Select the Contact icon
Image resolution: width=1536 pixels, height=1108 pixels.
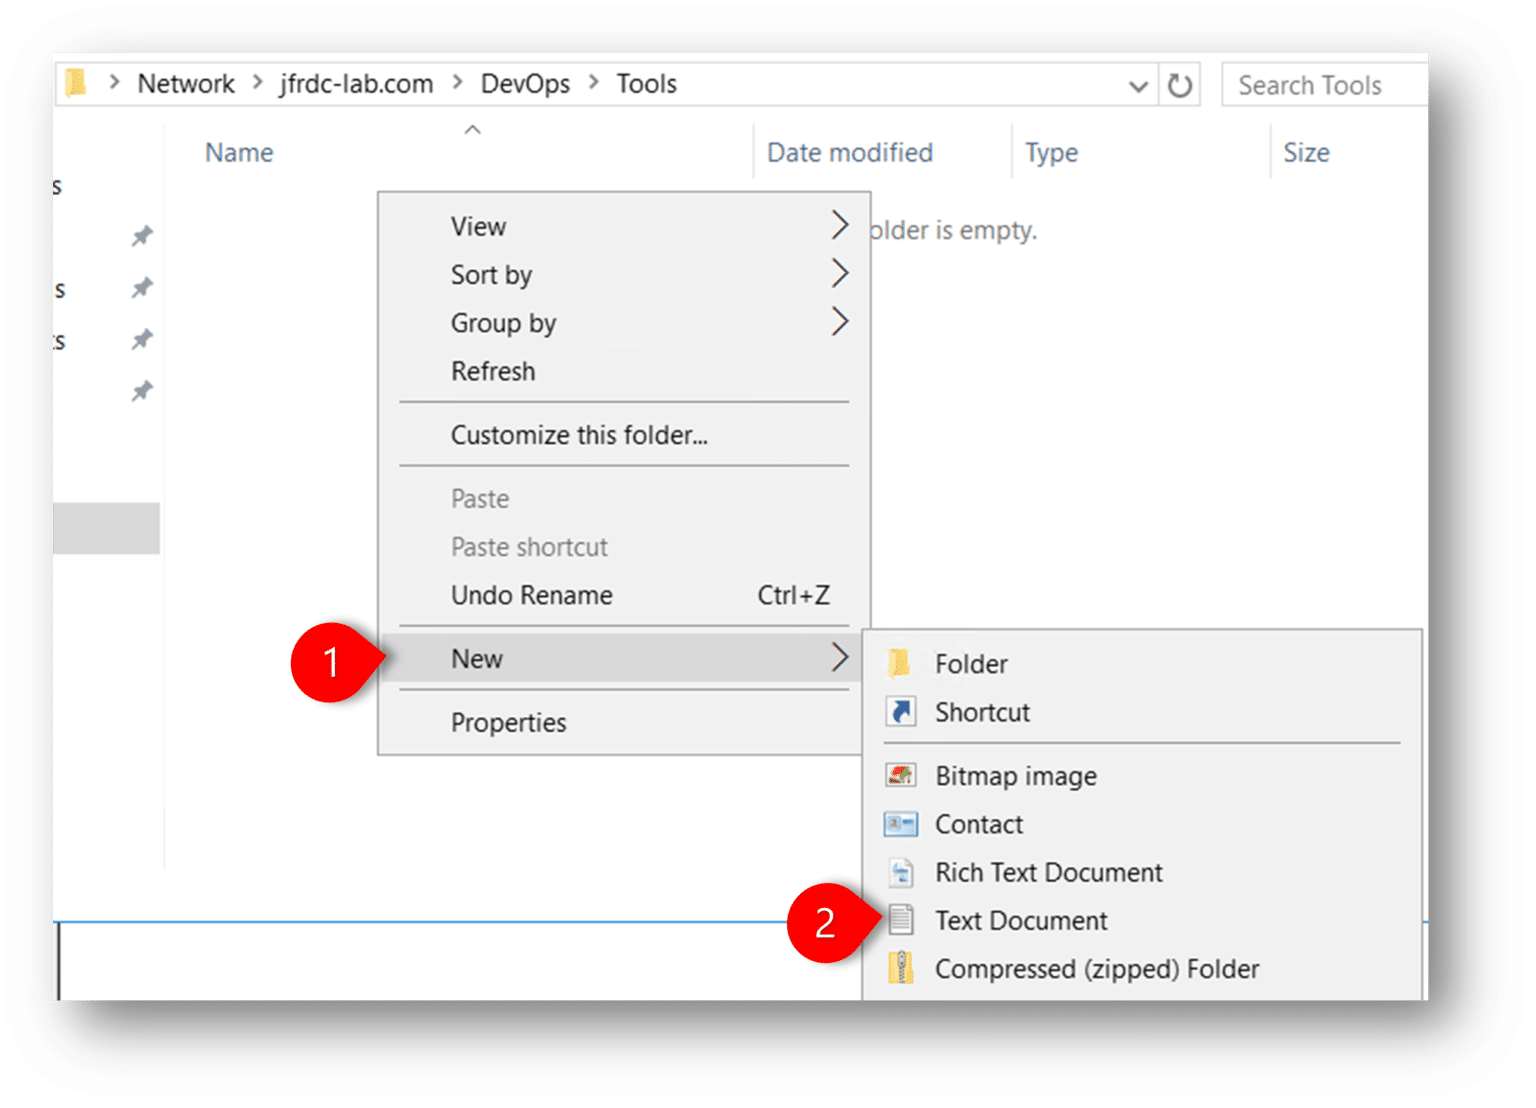tap(901, 824)
